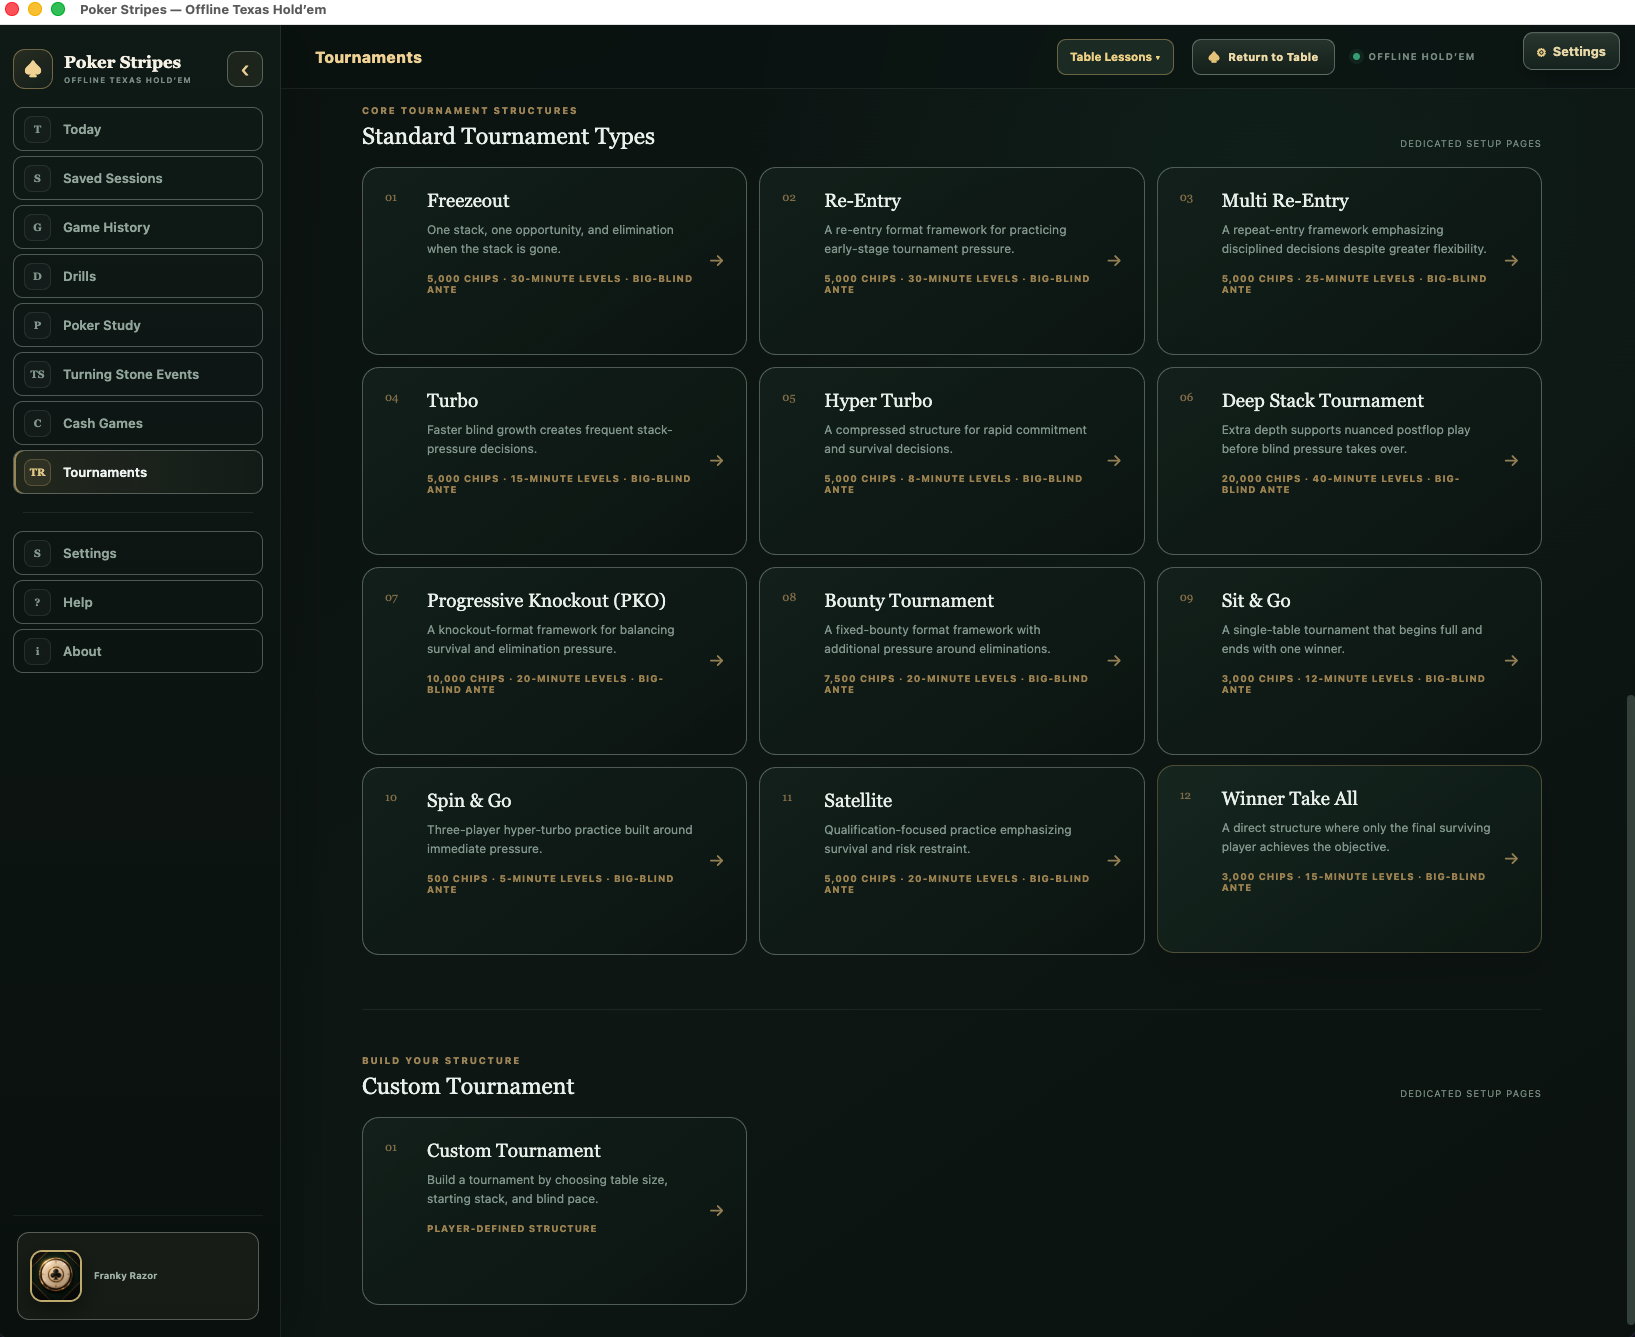Click the Franky Razor profile name

tap(125, 1275)
